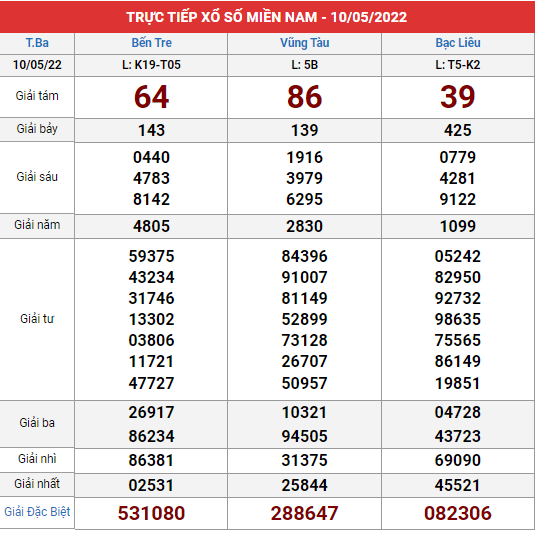Click the Giải tư row label

(37, 319)
